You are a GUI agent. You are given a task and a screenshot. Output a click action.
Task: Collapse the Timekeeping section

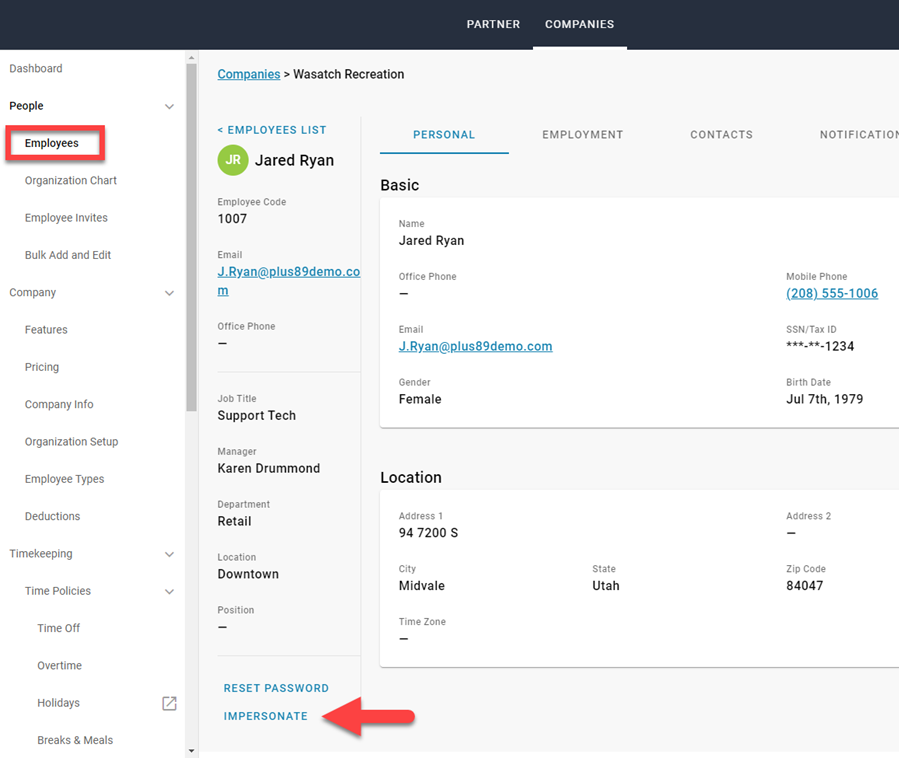169,553
